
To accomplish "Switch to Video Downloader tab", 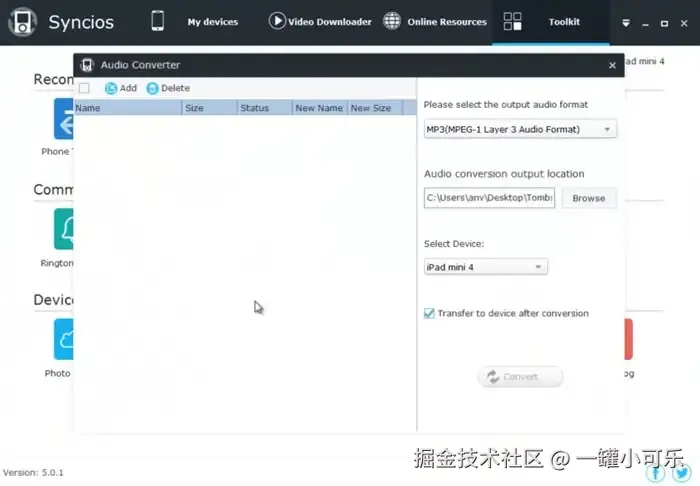I will coord(329,22).
